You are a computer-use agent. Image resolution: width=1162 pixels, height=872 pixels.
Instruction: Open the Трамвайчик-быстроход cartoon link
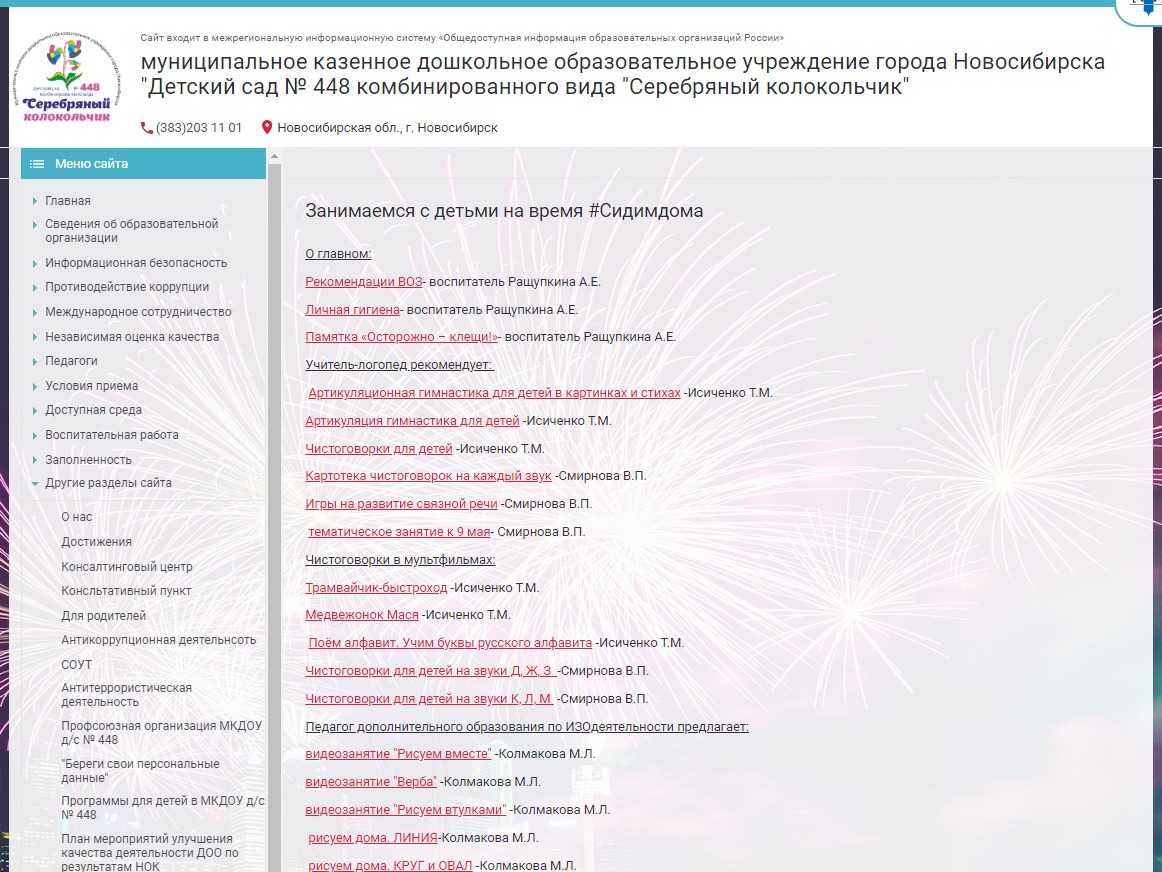coord(376,588)
